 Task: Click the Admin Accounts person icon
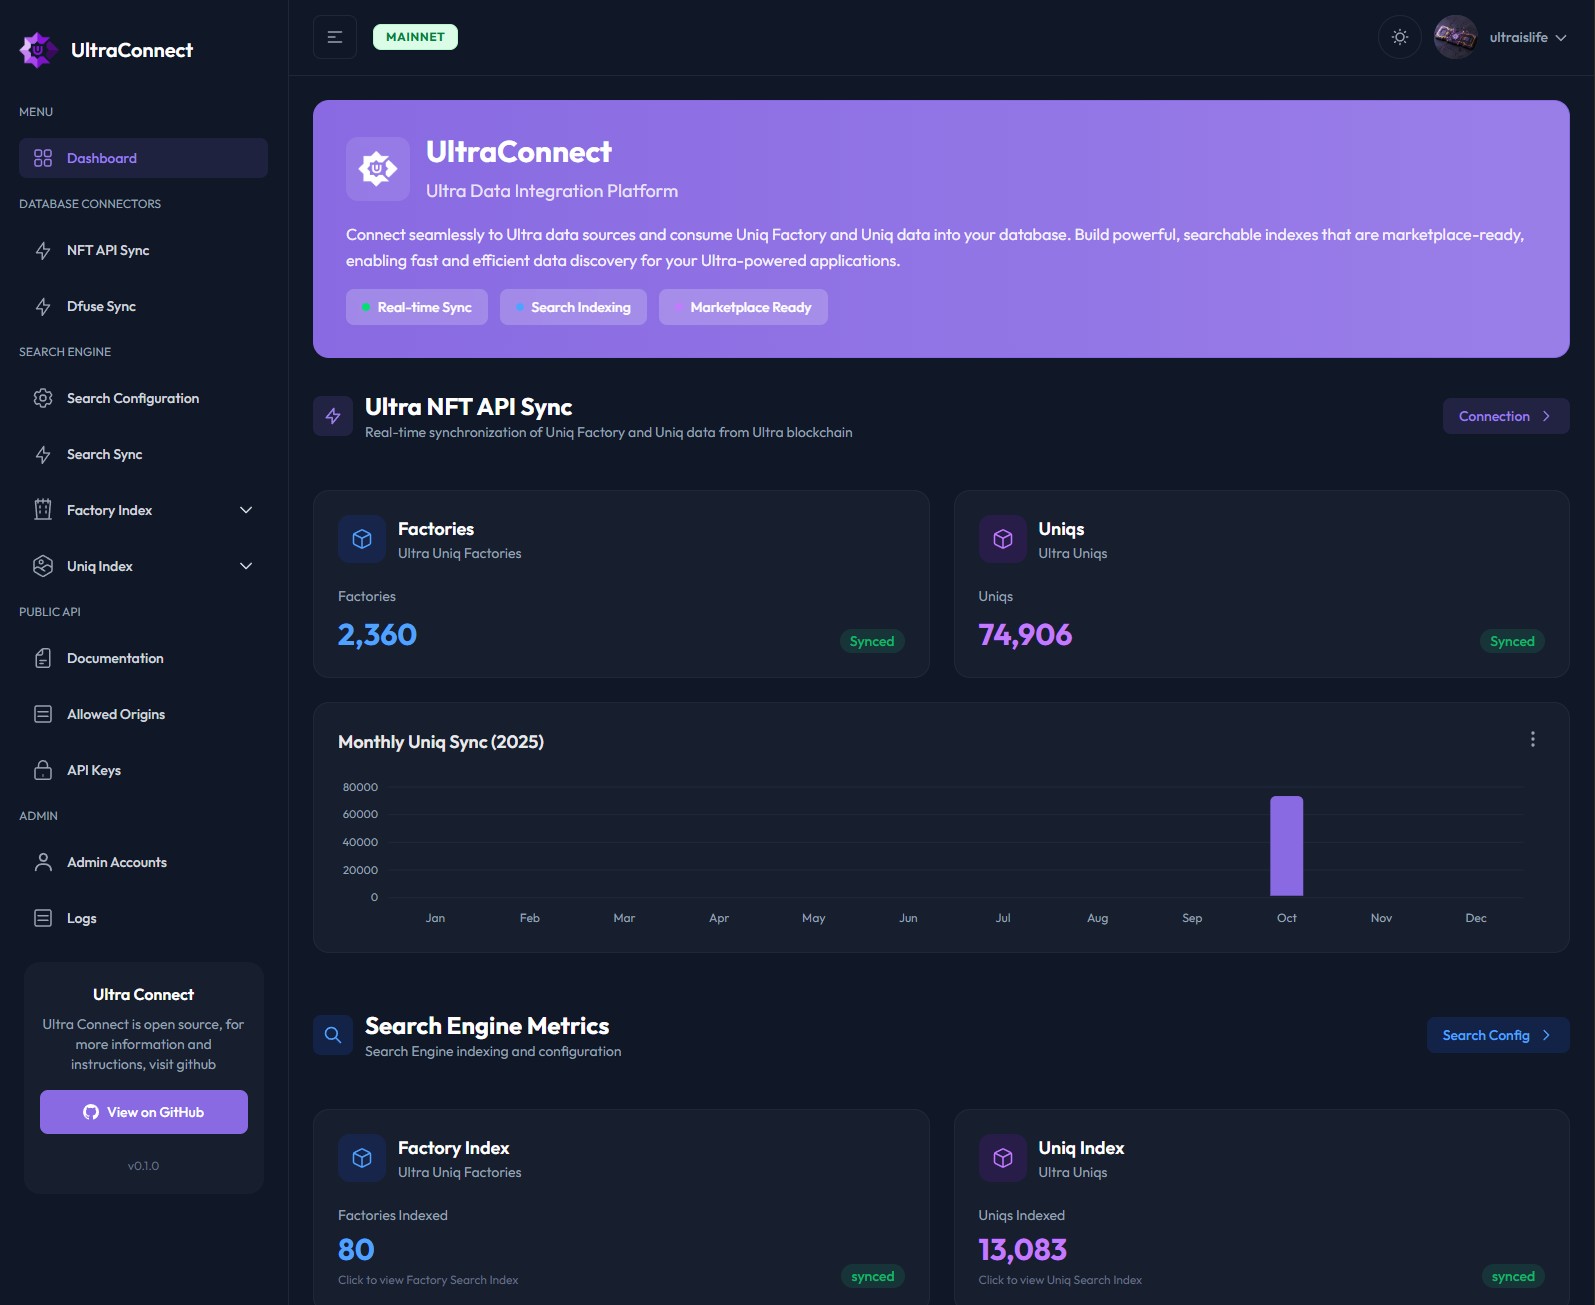pyautogui.click(x=43, y=862)
